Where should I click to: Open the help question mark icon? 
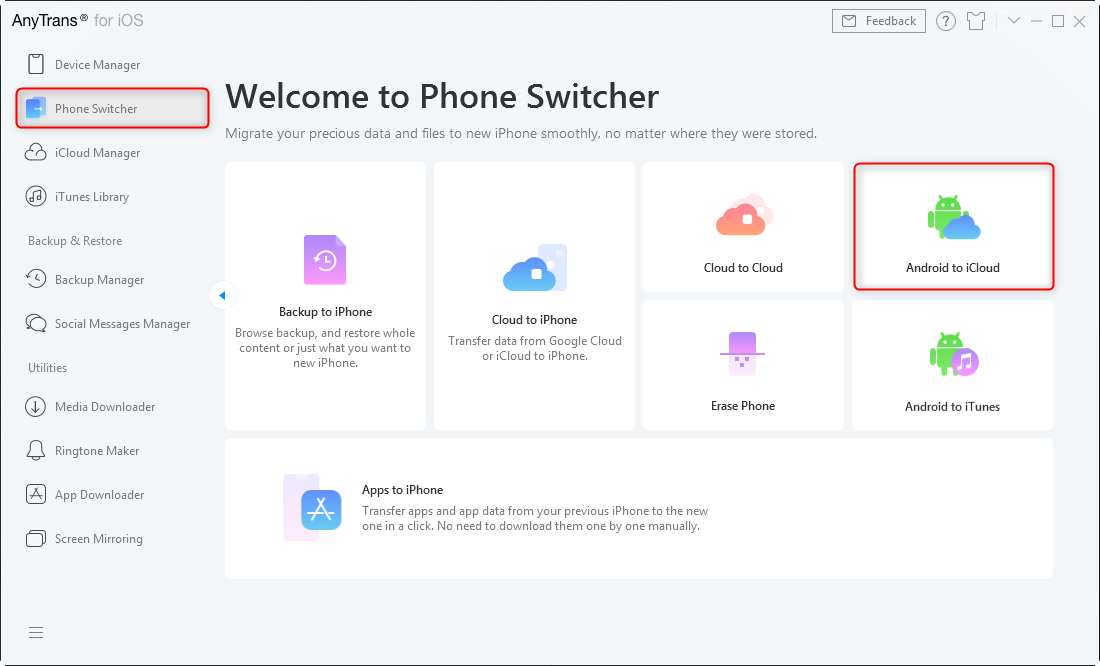tap(946, 21)
